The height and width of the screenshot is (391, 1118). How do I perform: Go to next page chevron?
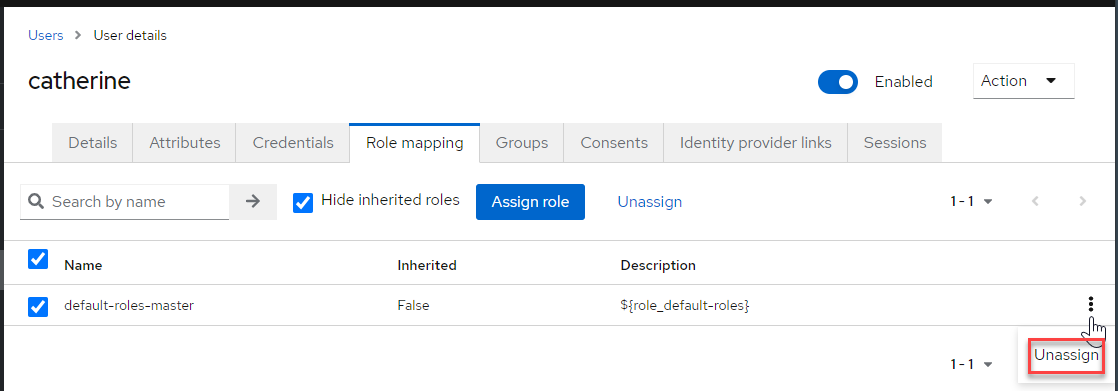coord(1082,202)
